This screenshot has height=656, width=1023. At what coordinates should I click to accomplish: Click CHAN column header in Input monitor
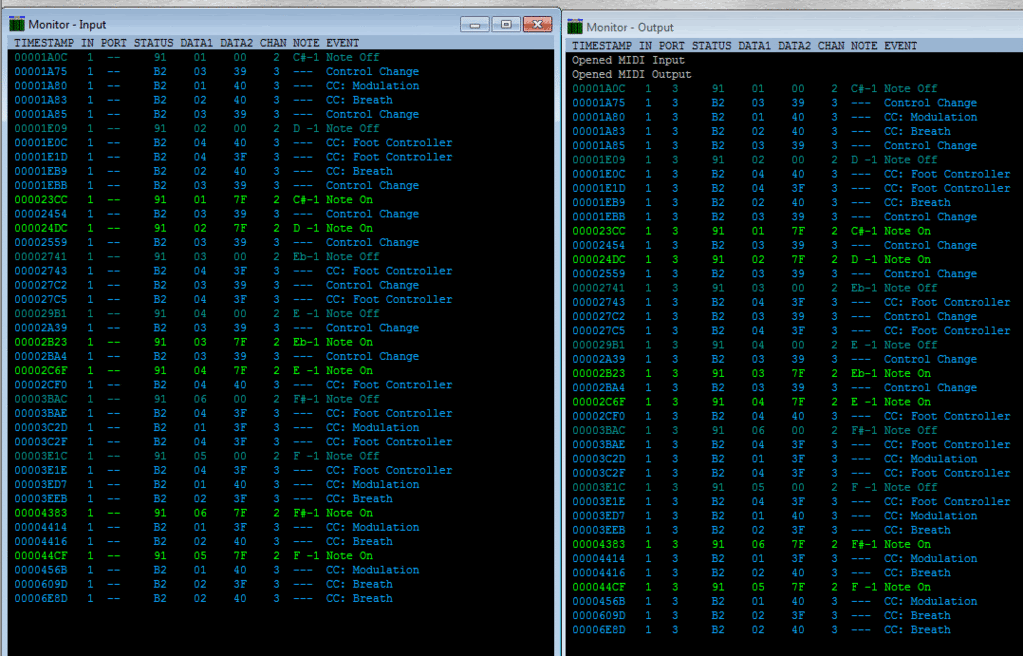point(273,43)
